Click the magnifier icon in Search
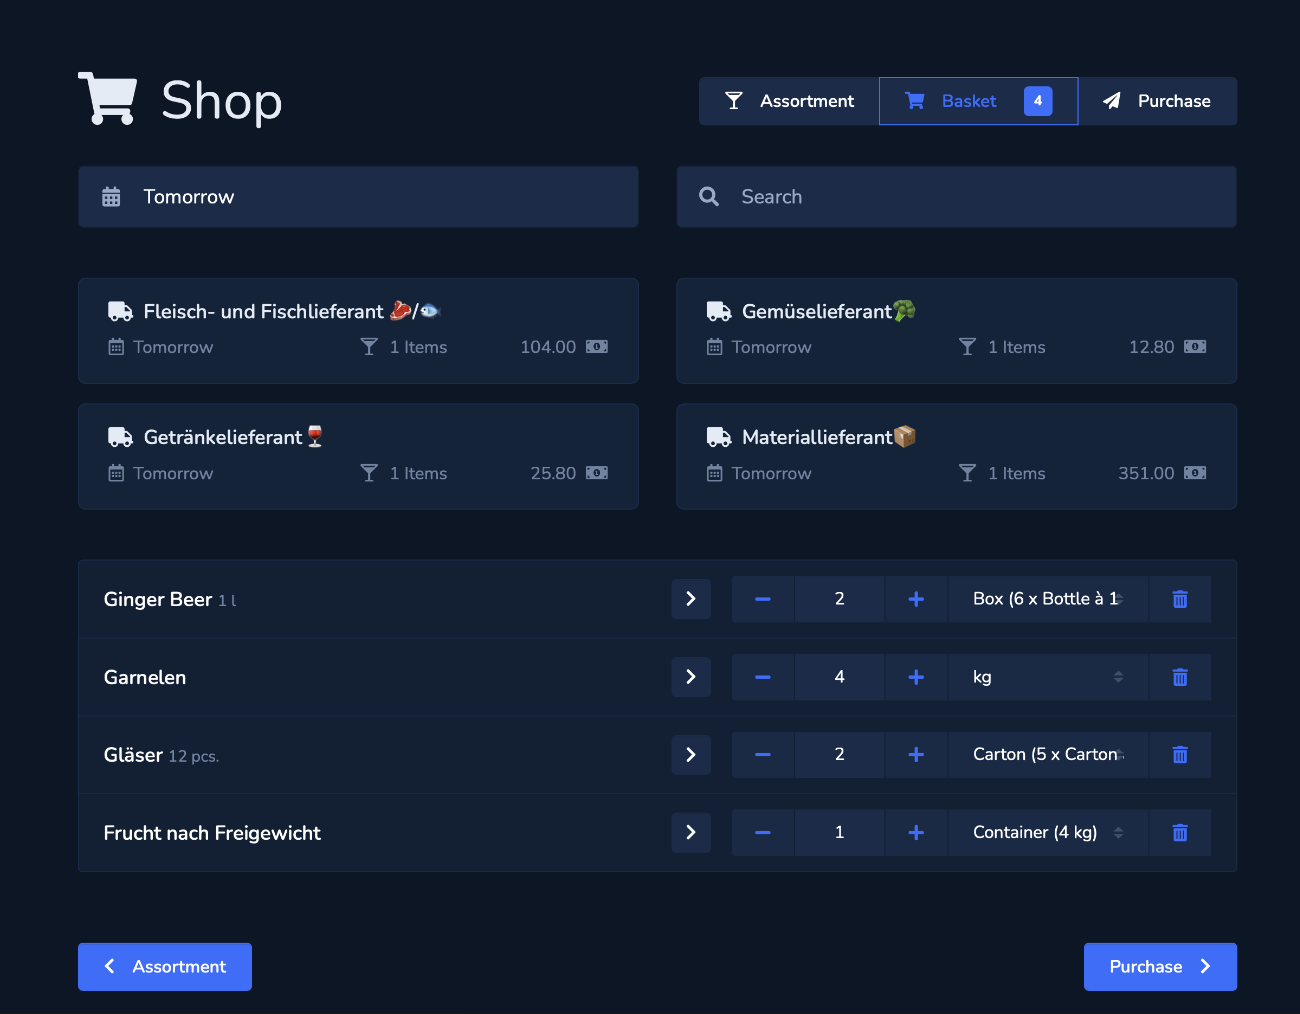The width and height of the screenshot is (1300, 1014). click(x=709, y=197)
